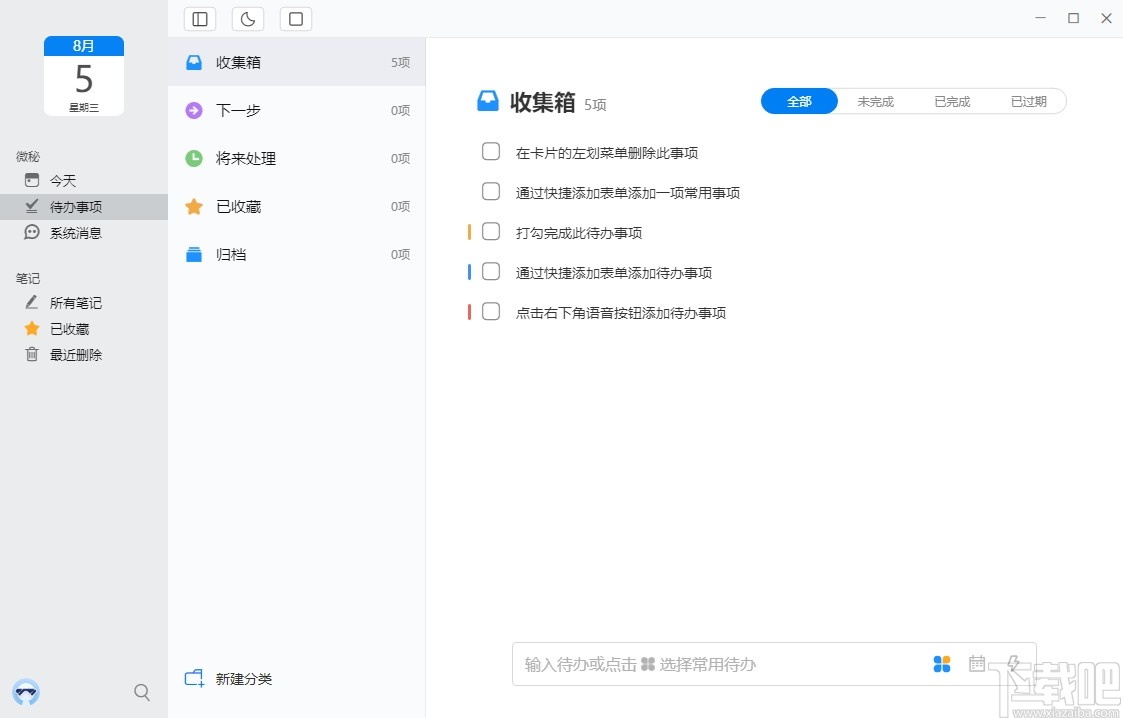Click the text 在卡片的左划菜单删除此事项
The image size is (1123, 718).
coord(607,153)
